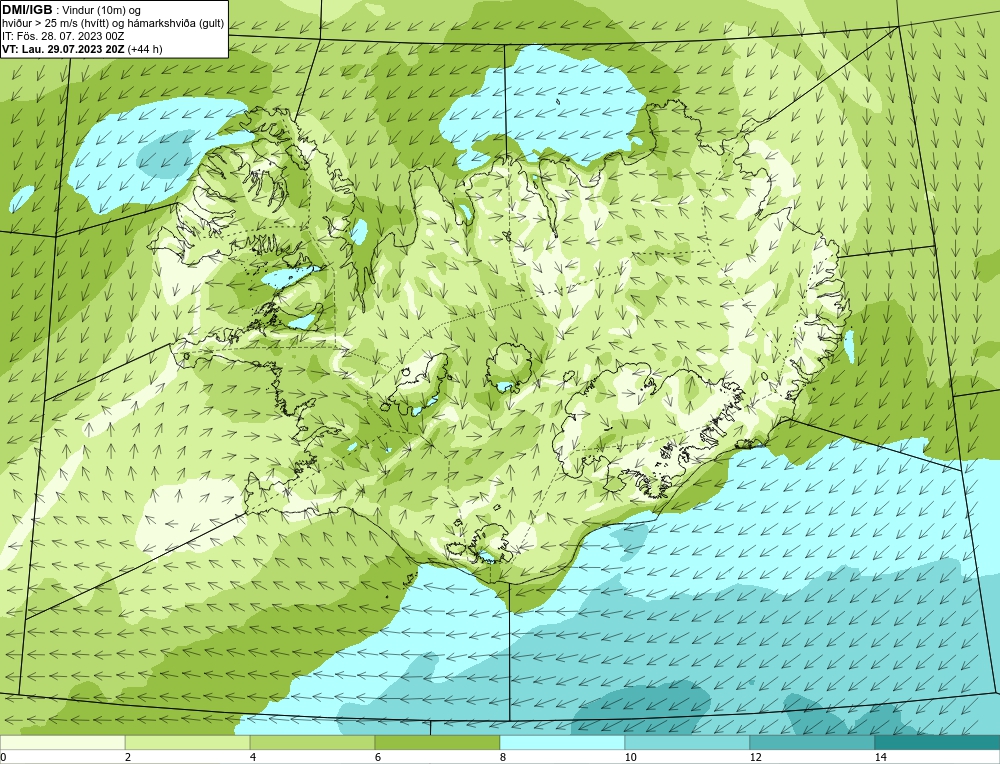This screenshot has height=764, width=1000.
Task: Click the 12–14 m/s teal legend swatch
Action: tap(812, 742)
